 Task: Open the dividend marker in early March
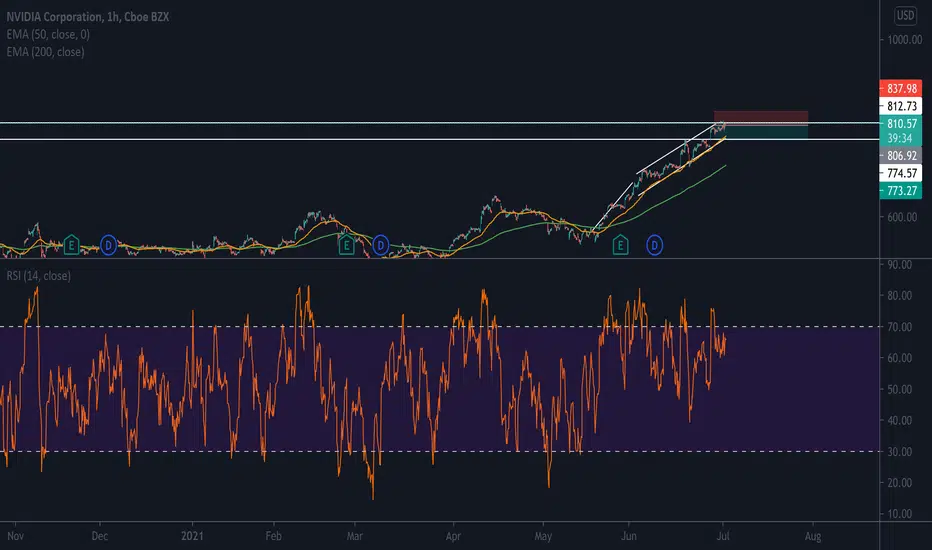[x=380, y=244]
